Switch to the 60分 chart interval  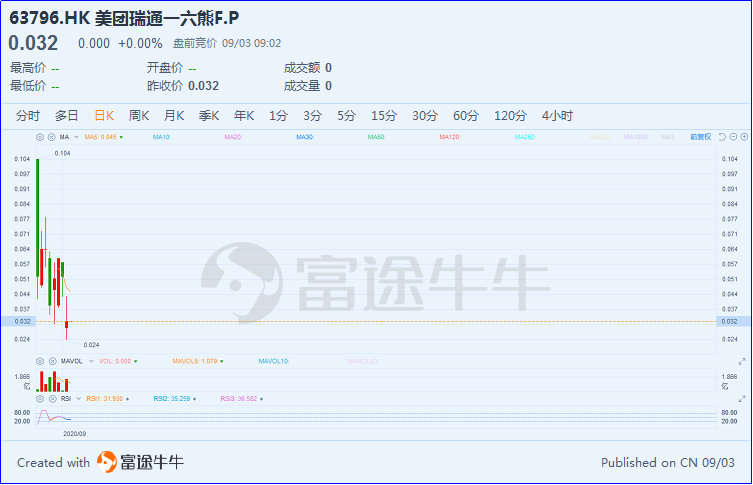click(466, 116)
